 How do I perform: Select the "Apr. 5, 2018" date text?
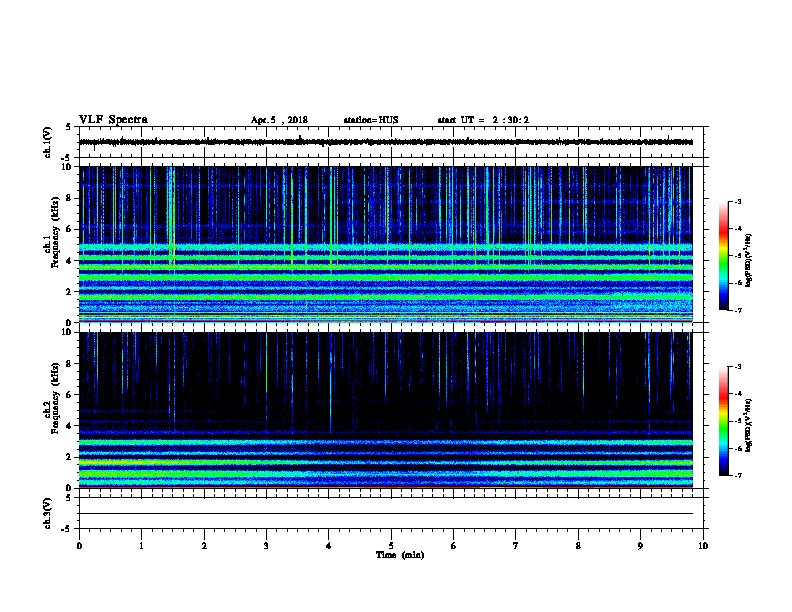coord(279,120)
